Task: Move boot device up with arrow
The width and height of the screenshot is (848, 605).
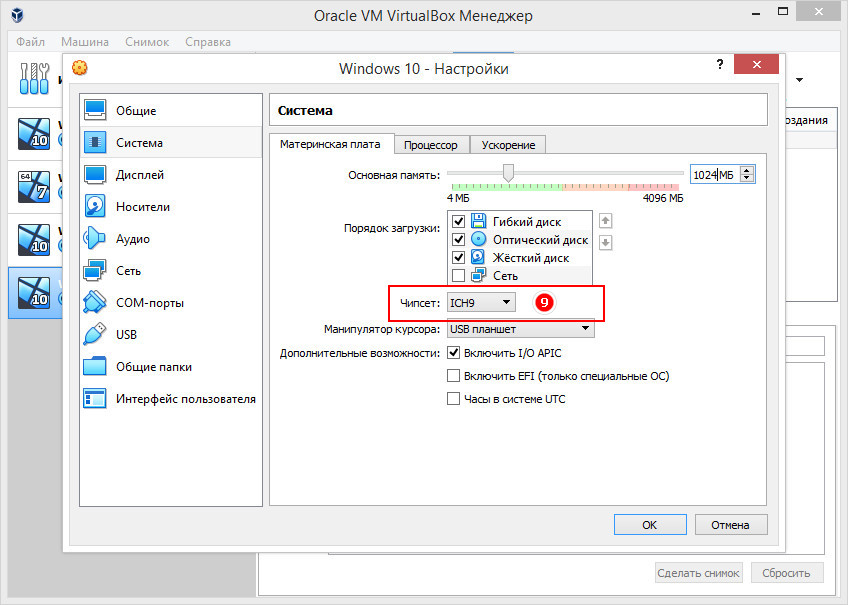Action: click(x=605, y=221)
